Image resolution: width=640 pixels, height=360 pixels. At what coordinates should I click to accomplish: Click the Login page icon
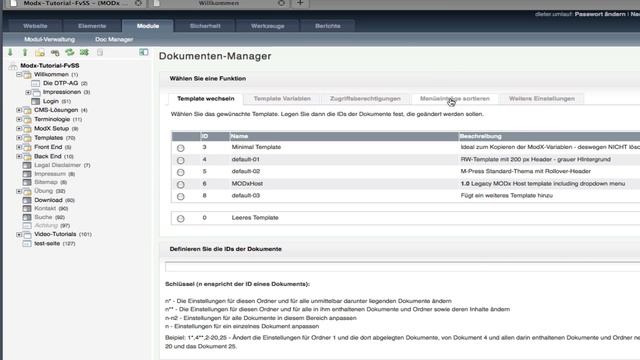click(36, 101)
